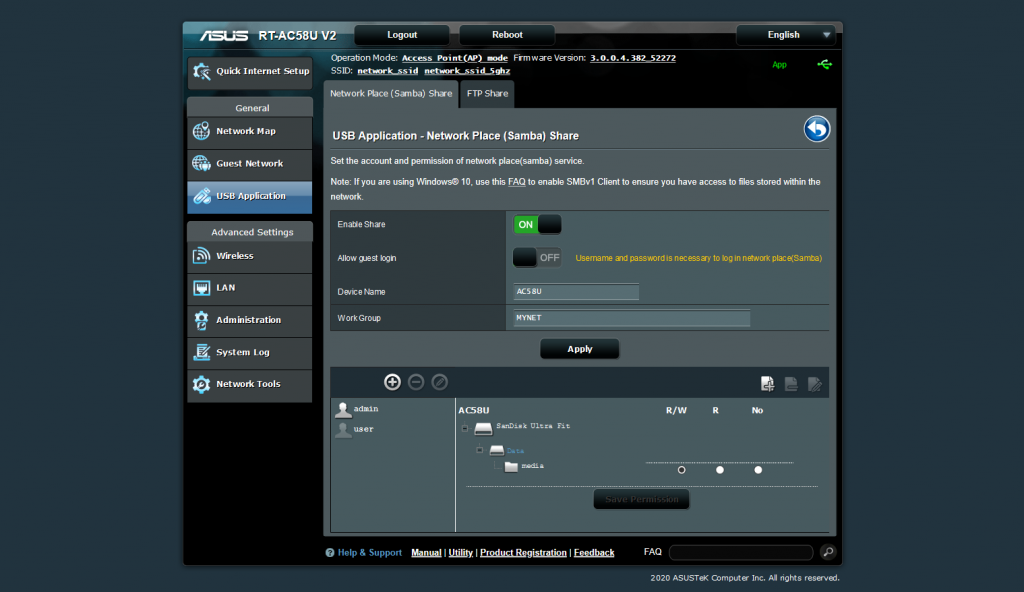Click the FAQ search magnifier icon
The width and height of the screenshot is (1024, 592).
(x=827, y=552)
